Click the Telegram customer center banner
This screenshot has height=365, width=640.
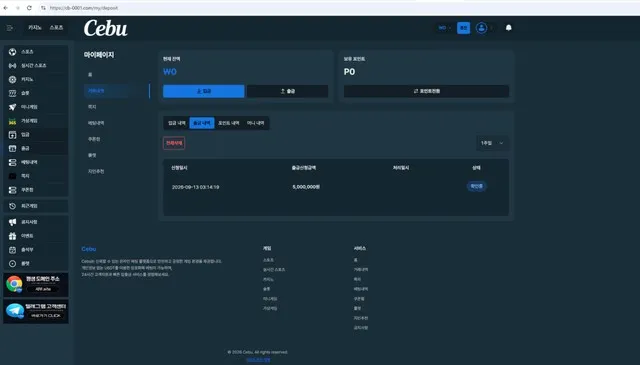[36, 312]
